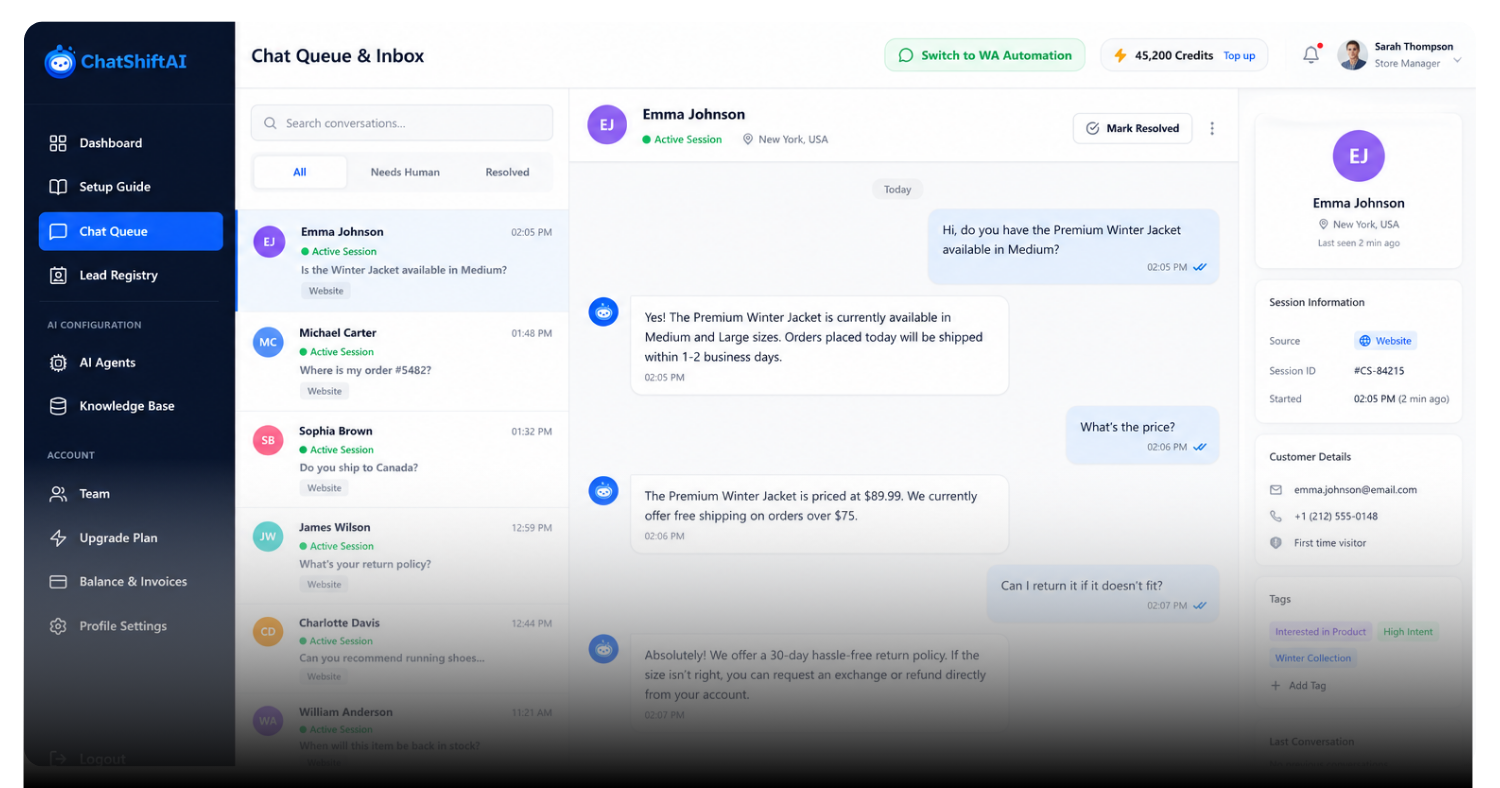The height and width of the screenshot is (788, 1500).
Task: Click the JW avatar of James Wilson
Action: pyautogui.click(x=268, y=537)
